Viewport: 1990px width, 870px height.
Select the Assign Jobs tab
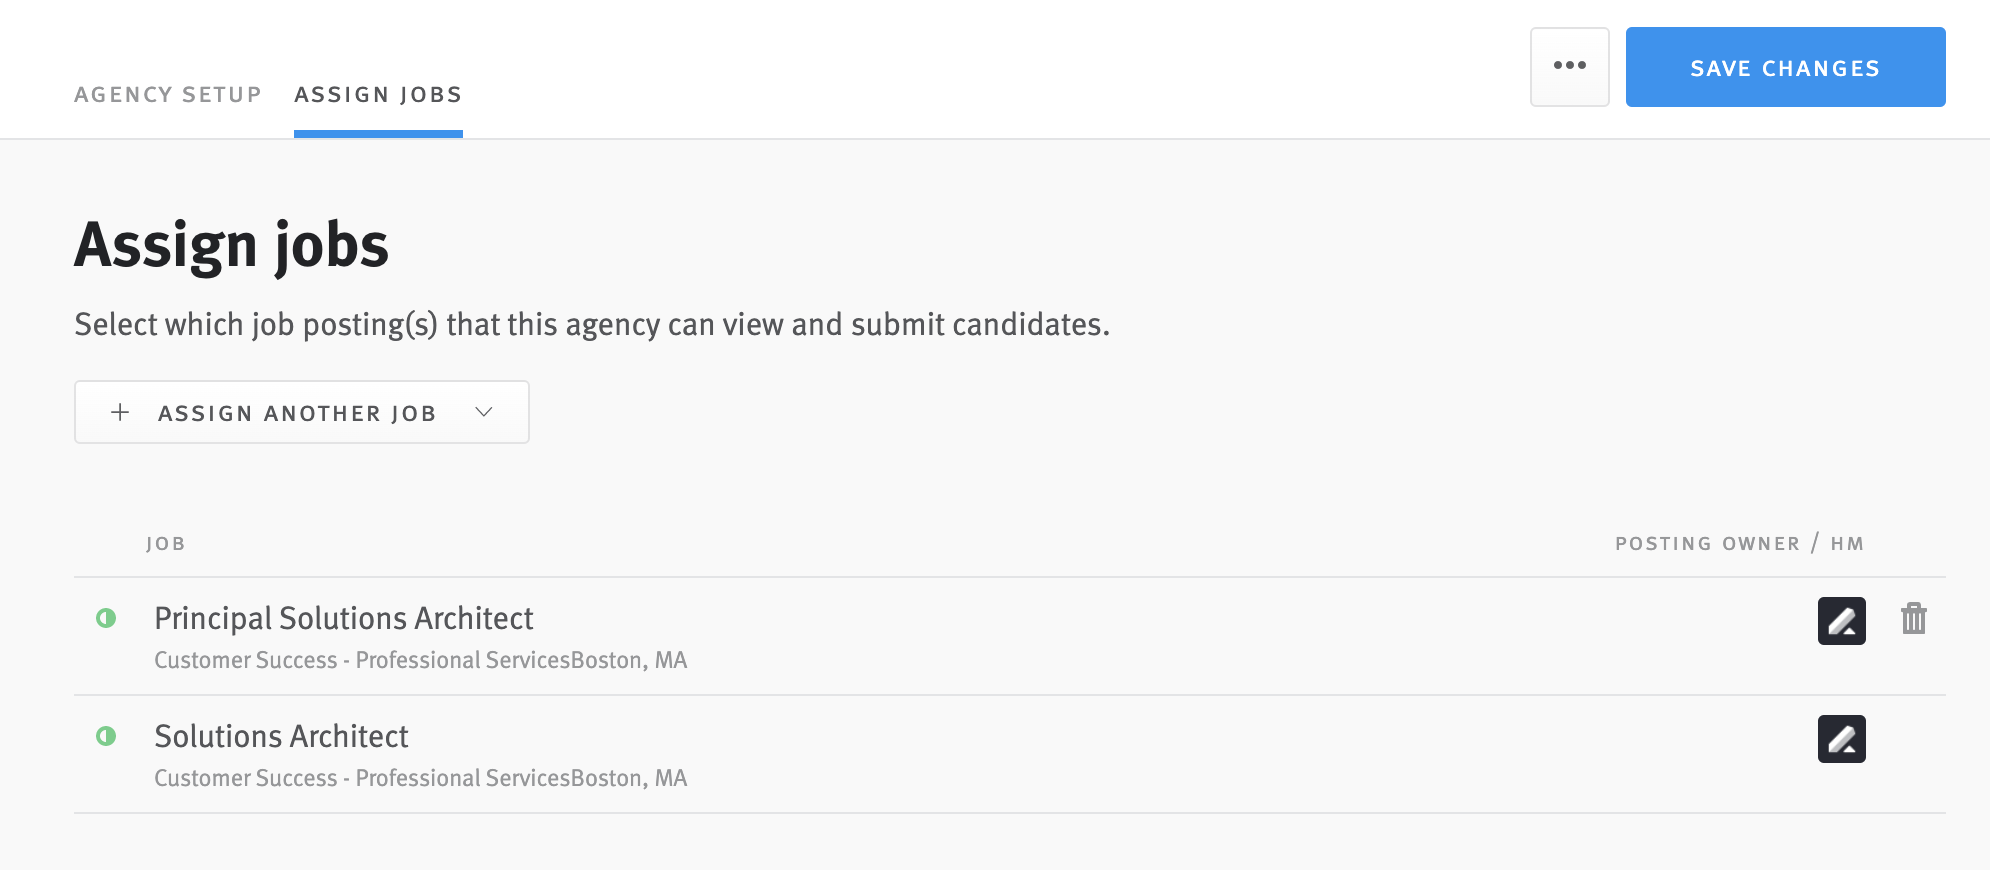(x=377, y=94)
